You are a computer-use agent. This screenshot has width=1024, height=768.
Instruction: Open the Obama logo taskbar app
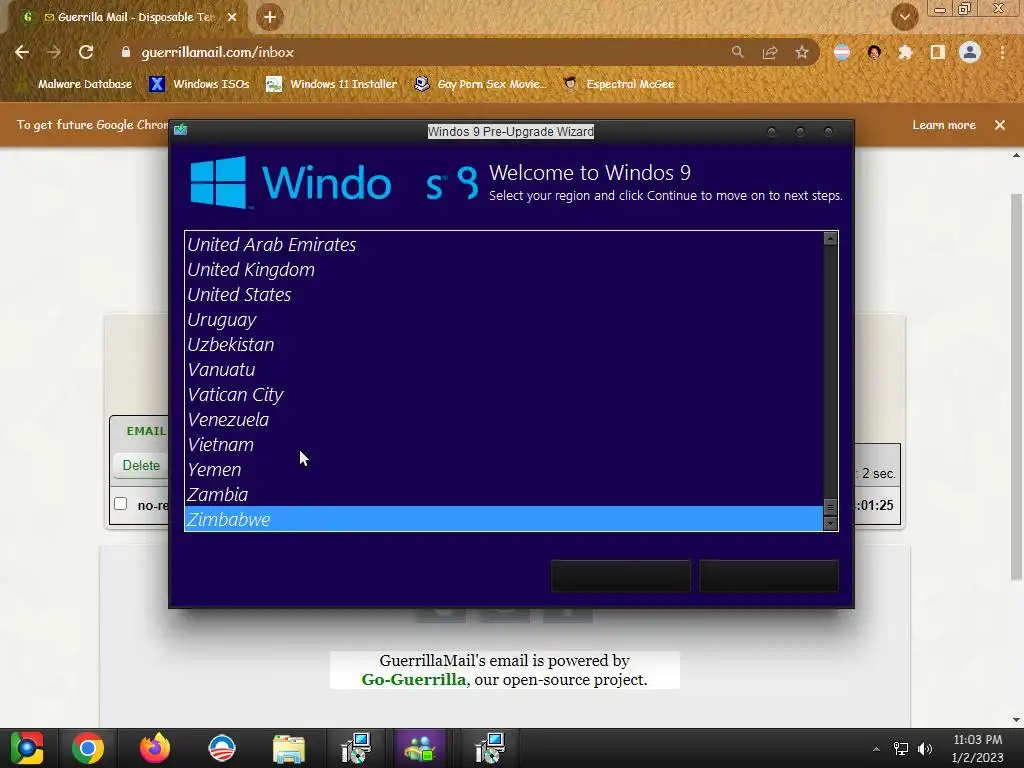pos(222,748)
